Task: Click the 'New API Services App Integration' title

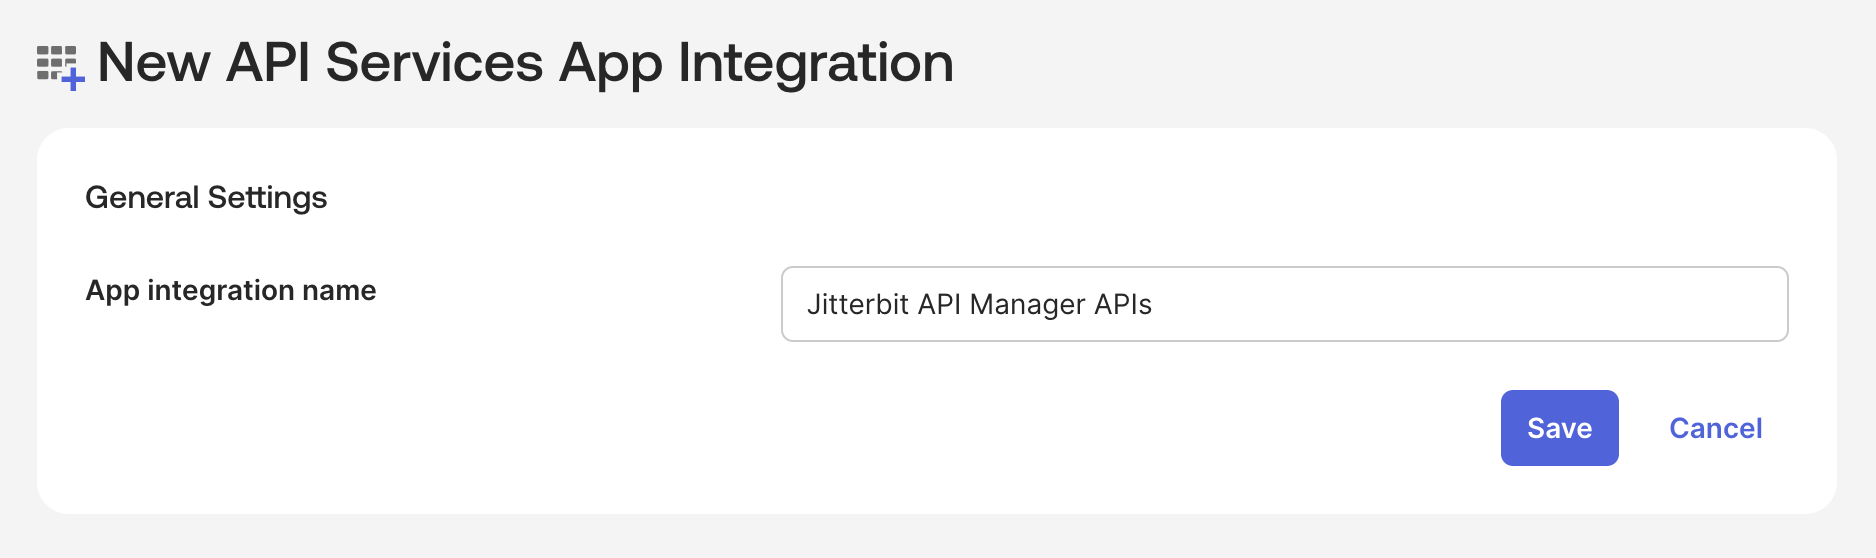Action: pos(525,62)
